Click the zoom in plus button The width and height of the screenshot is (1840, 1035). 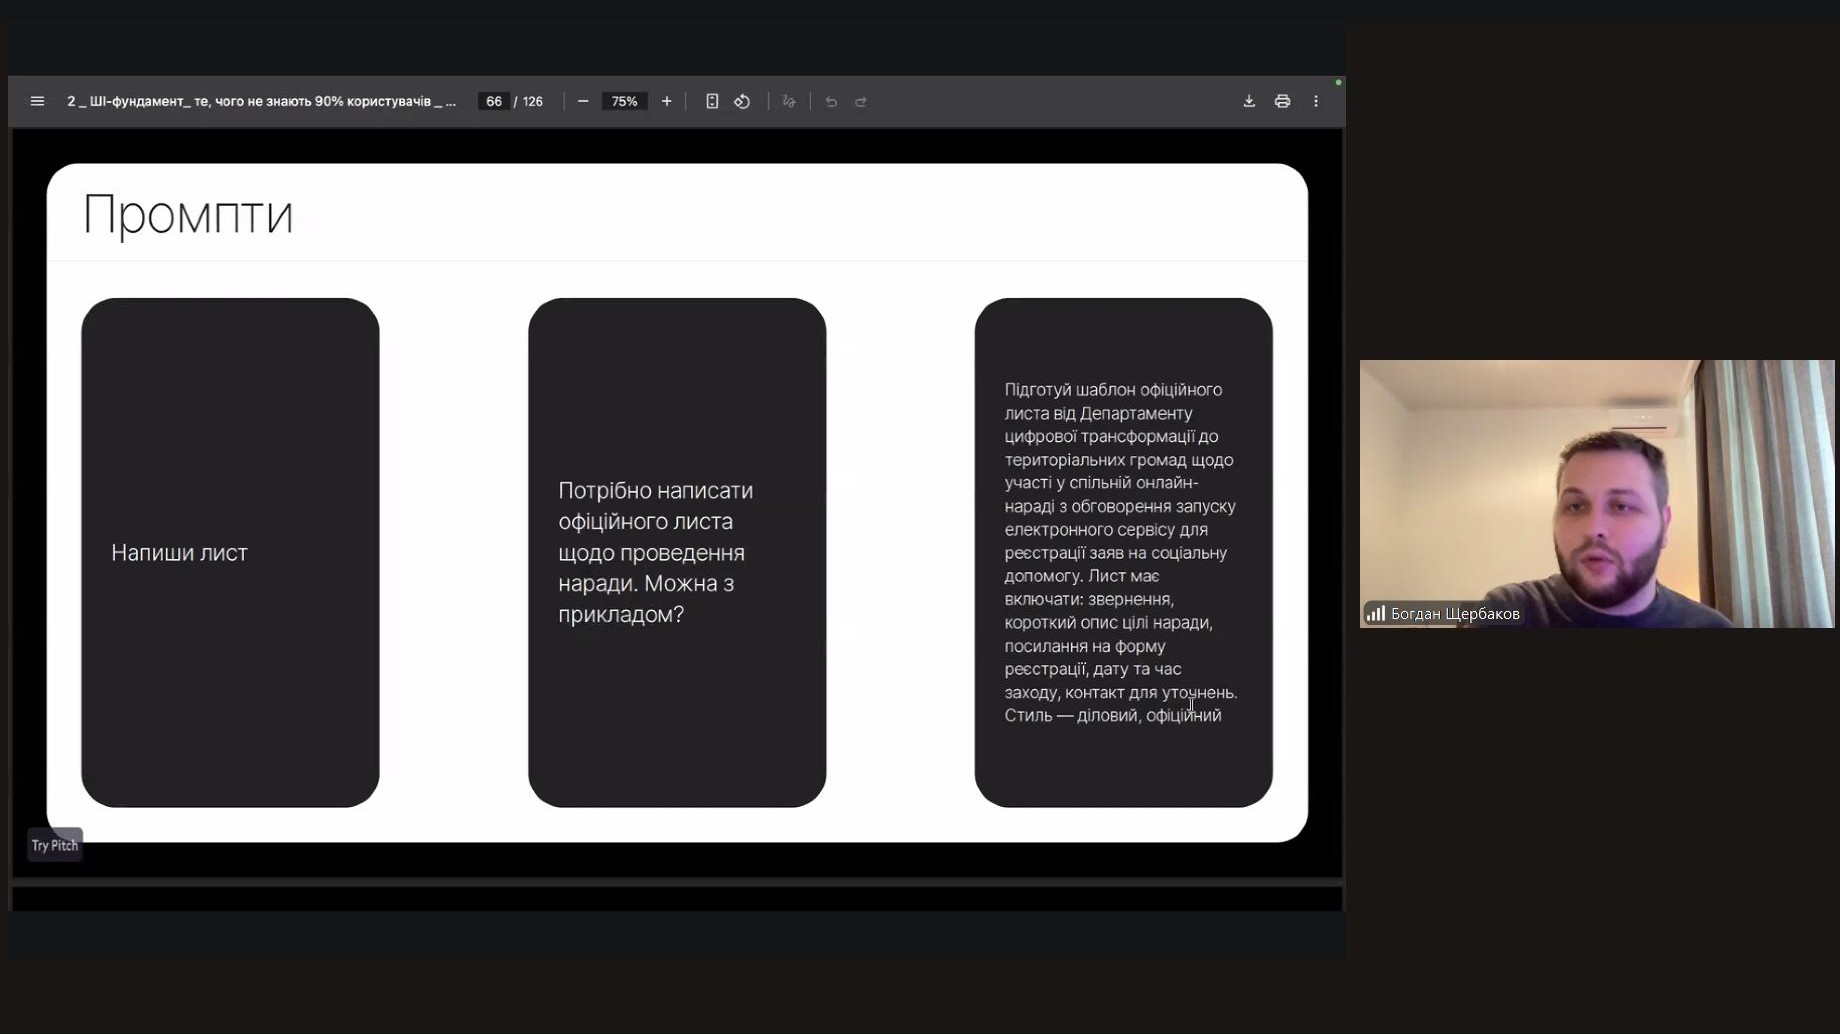666,101
